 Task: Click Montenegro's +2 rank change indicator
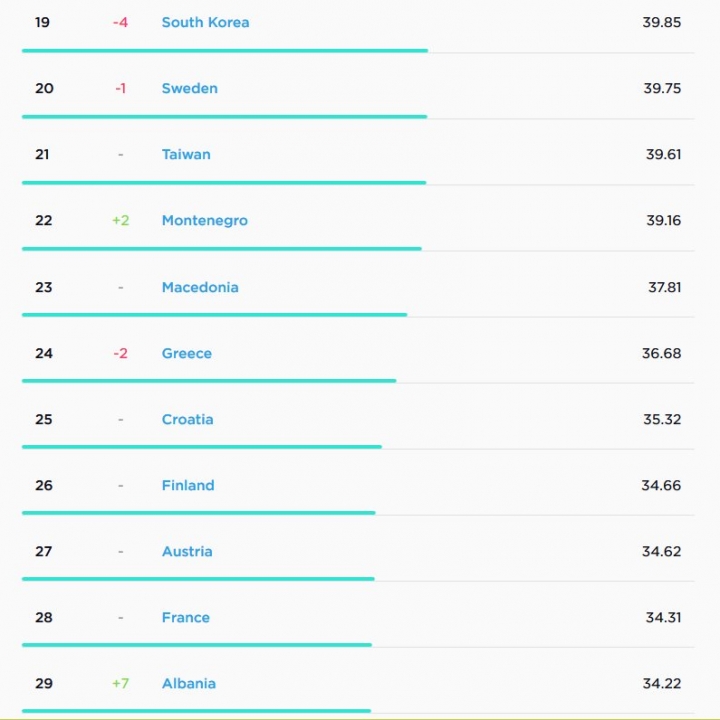pyautogui.click(x=120, y=220)
